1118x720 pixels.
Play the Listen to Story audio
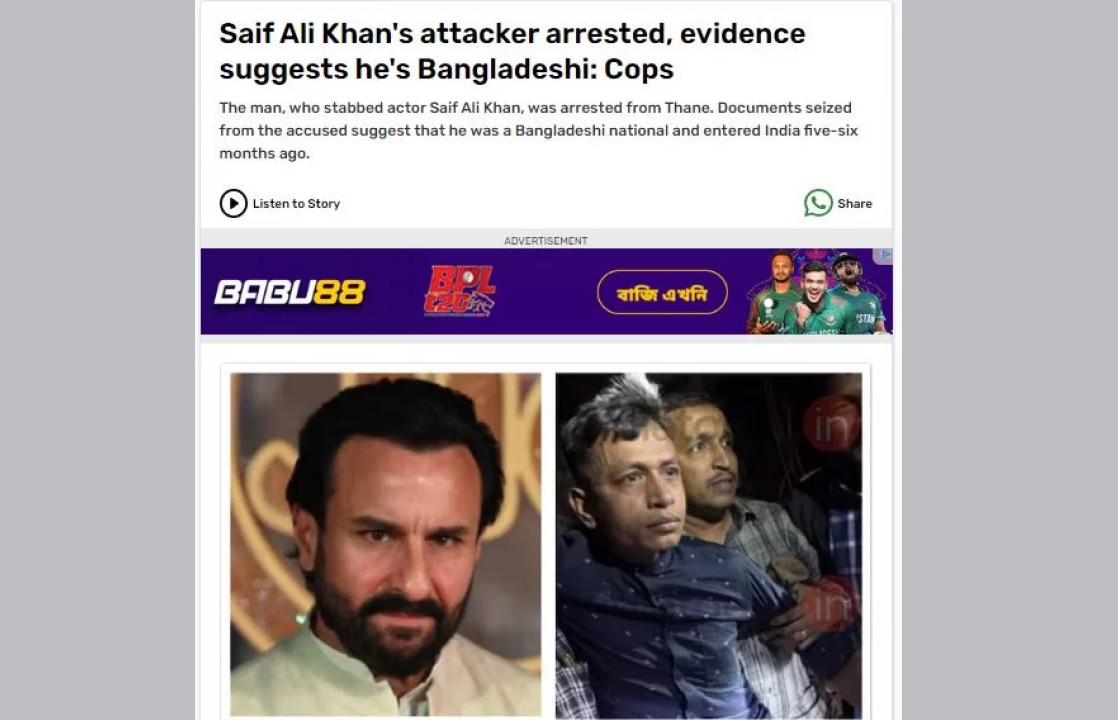point(233,203)
